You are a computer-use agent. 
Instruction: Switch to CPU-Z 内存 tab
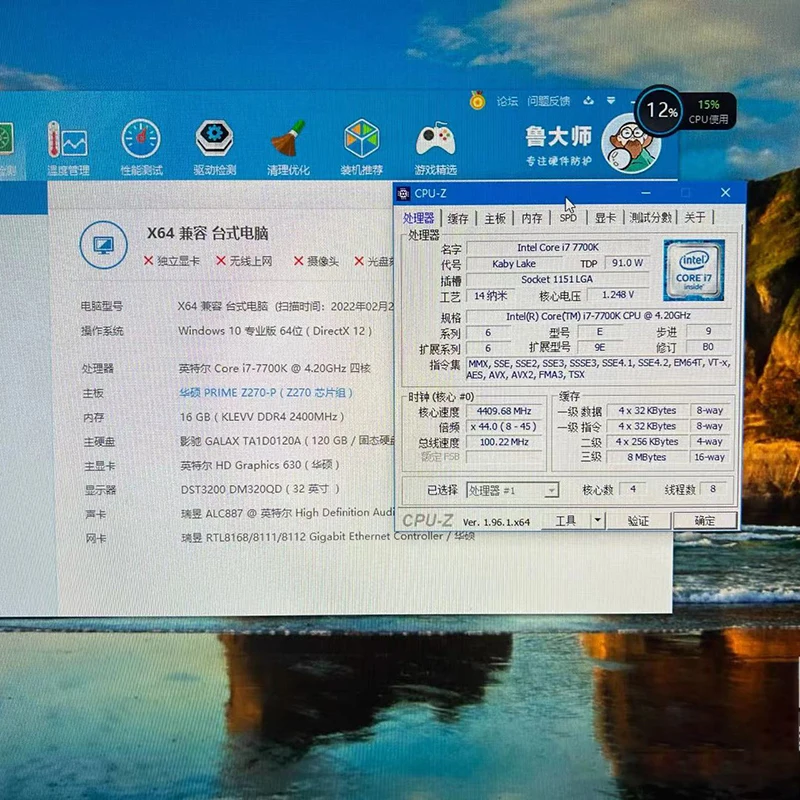point(532,218)
